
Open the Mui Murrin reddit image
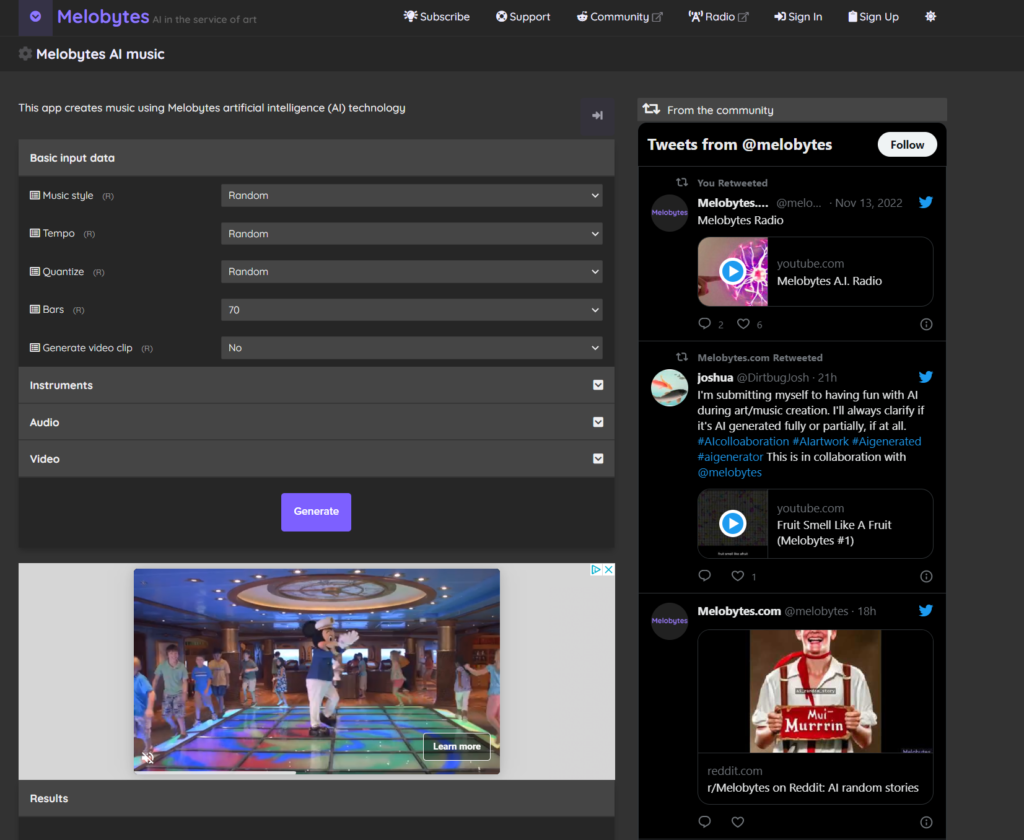coord(815,691)
